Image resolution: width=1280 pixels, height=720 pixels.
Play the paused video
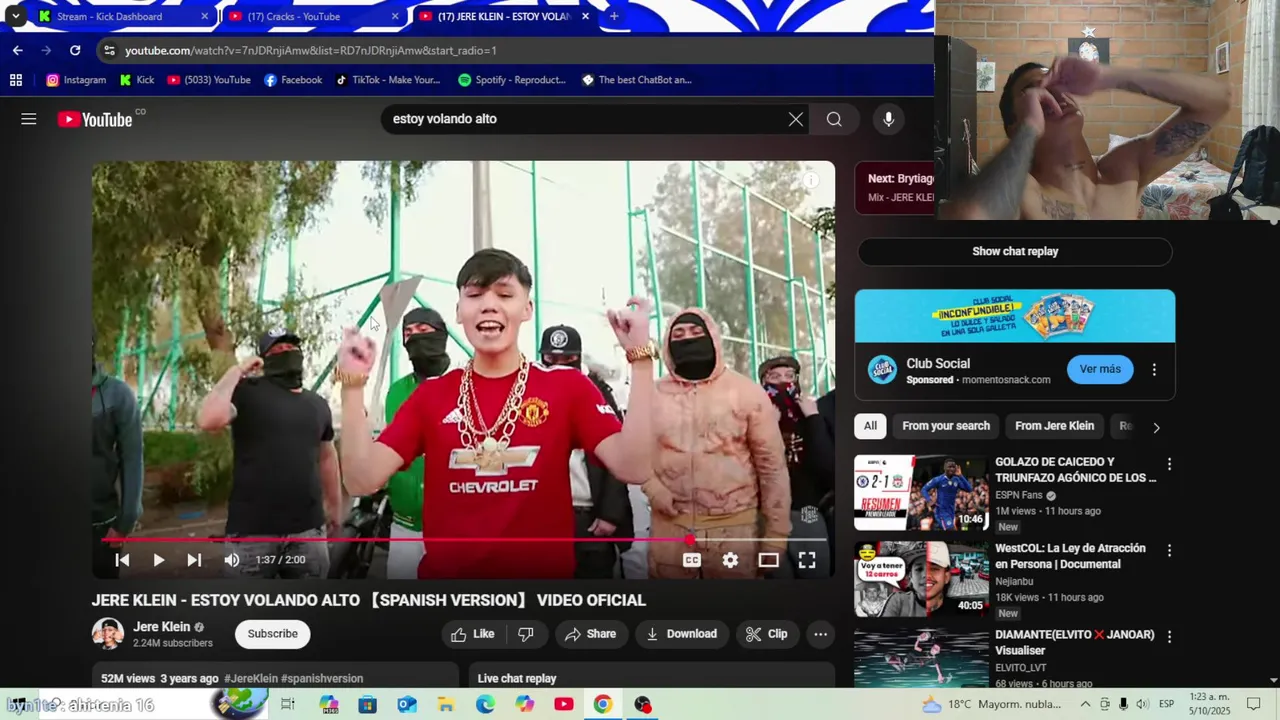coord(158,560)
